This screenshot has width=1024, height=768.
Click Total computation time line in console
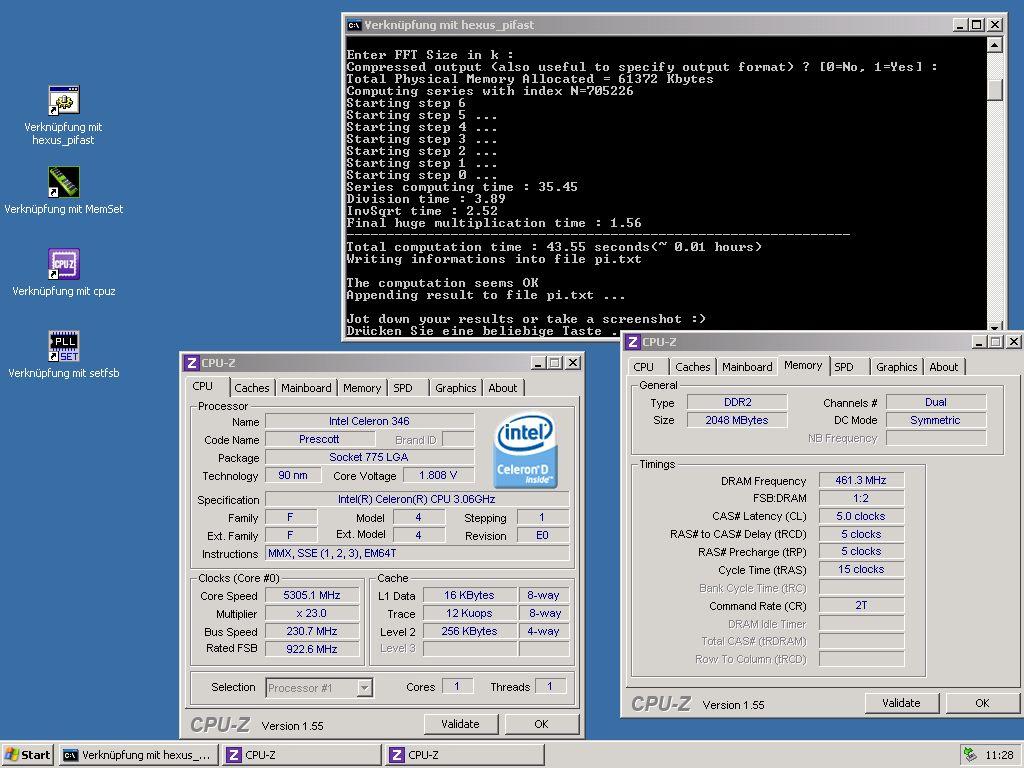tap(554, 247)
